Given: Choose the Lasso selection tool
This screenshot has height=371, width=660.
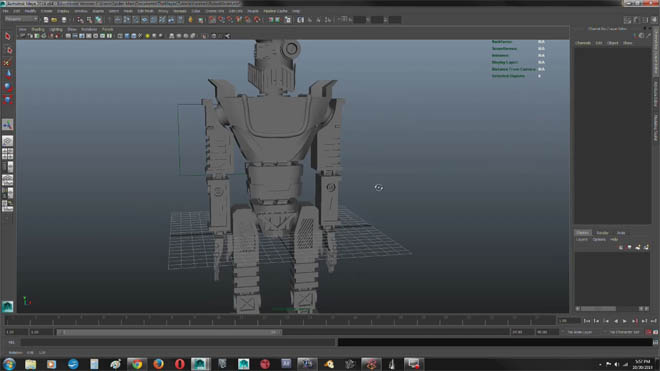Looking at the screenshot, I should pyautogui.click(x=8, y=50).
